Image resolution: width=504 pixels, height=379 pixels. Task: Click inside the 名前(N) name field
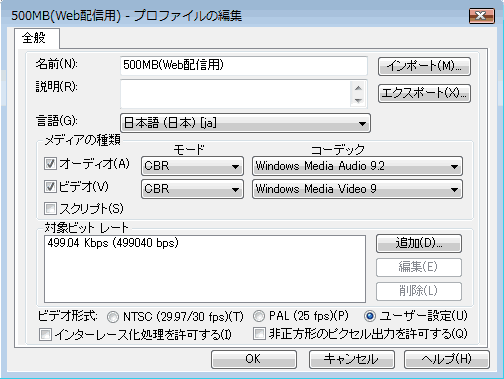[244, 65]
